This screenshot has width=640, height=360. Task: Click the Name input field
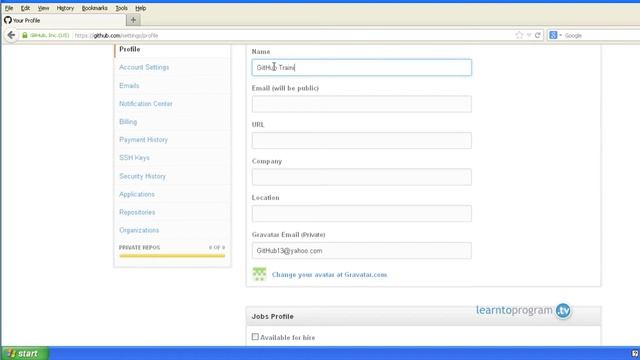tap(362, 67)
